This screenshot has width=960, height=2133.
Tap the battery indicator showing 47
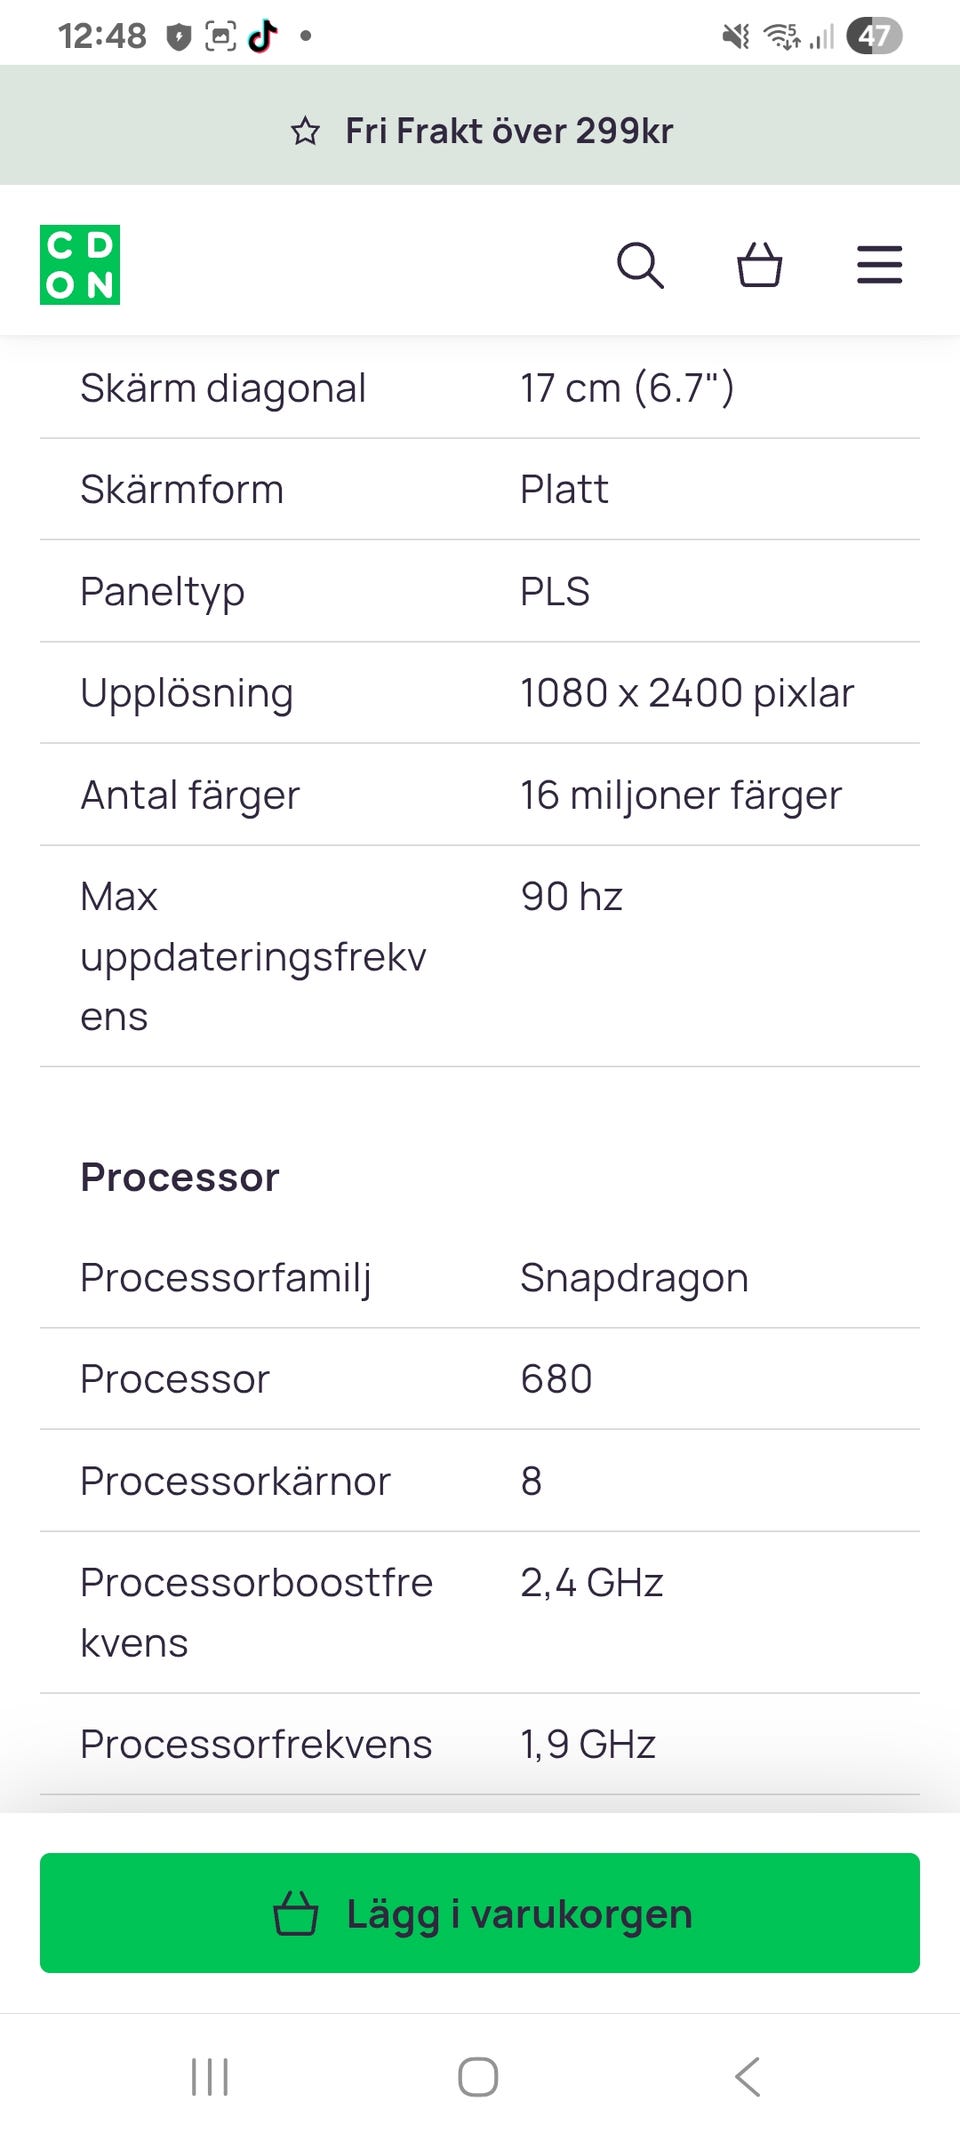pos(873,36)
